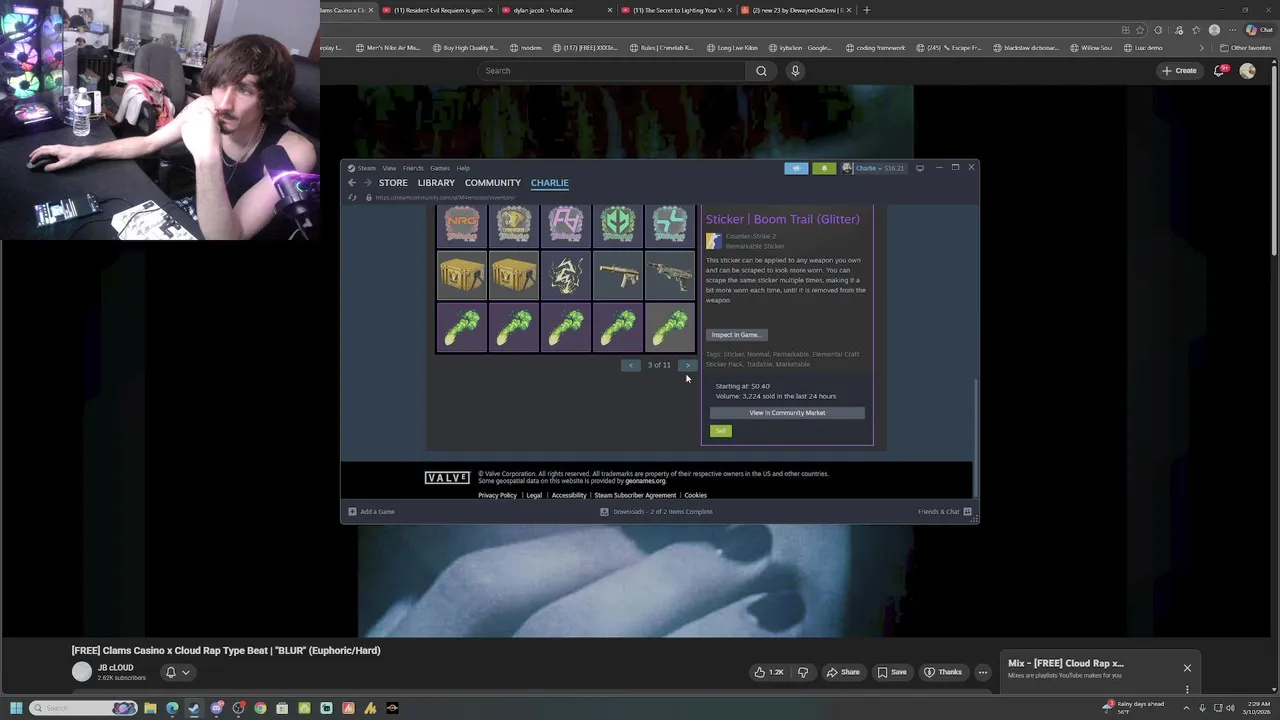Click the Windows Start button
Image resolution: width=1280 pixels, height=720 pixels.
16,708
